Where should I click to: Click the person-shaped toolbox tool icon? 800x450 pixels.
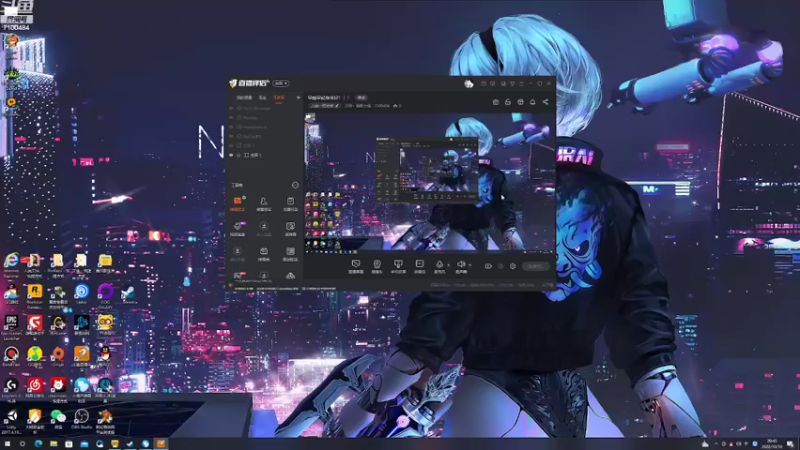[264, 204]
